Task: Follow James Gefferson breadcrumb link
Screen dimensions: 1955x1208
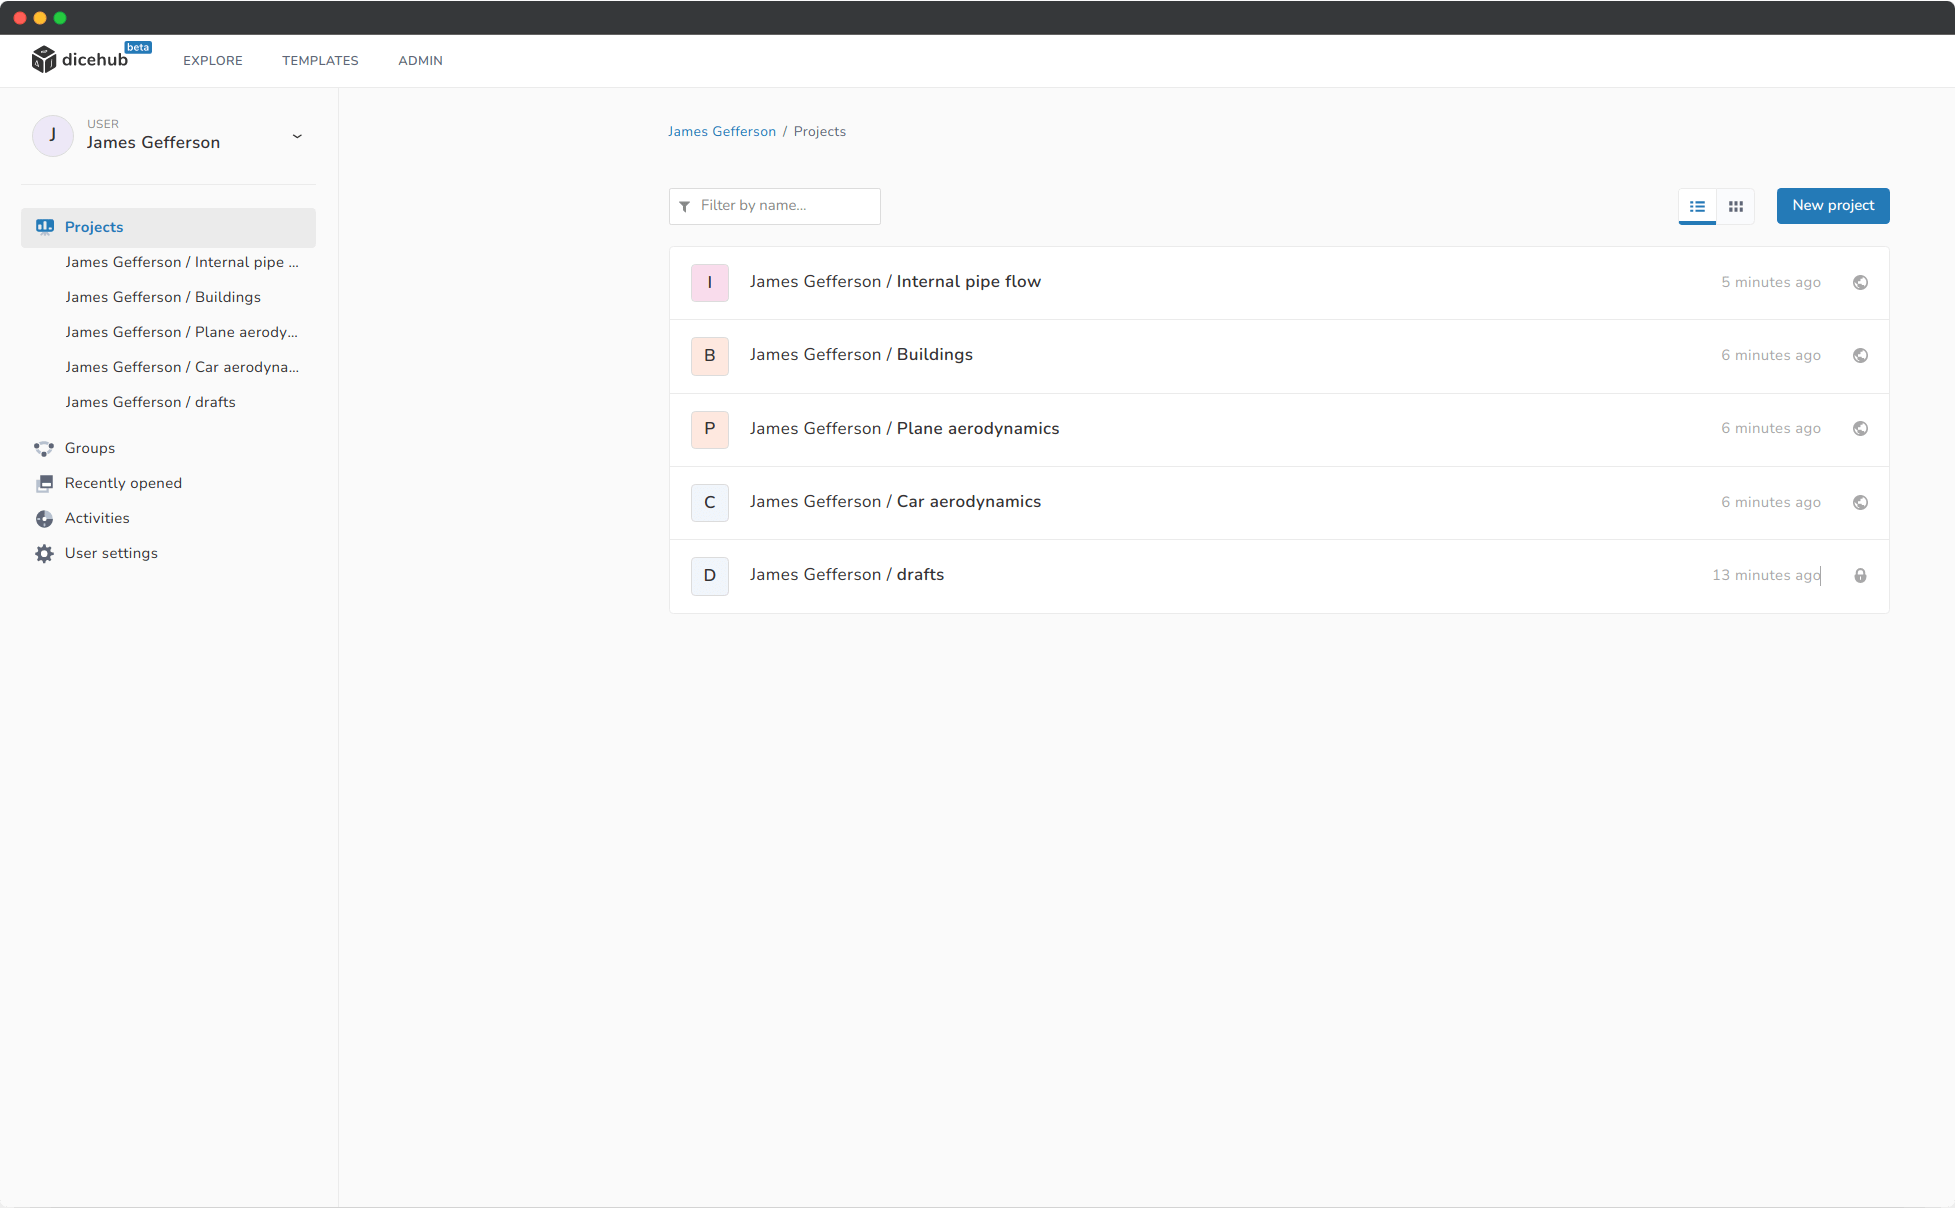Action: [722, 132]
